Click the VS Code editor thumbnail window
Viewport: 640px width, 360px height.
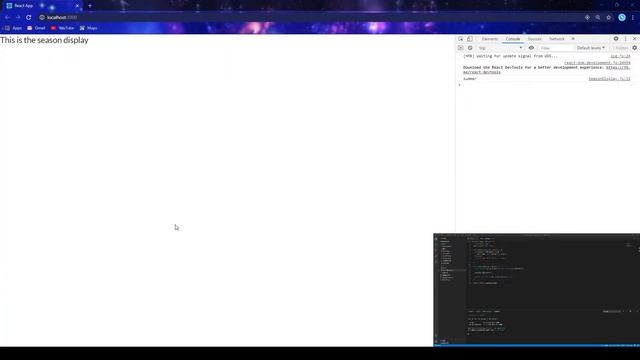coord(536,290)
